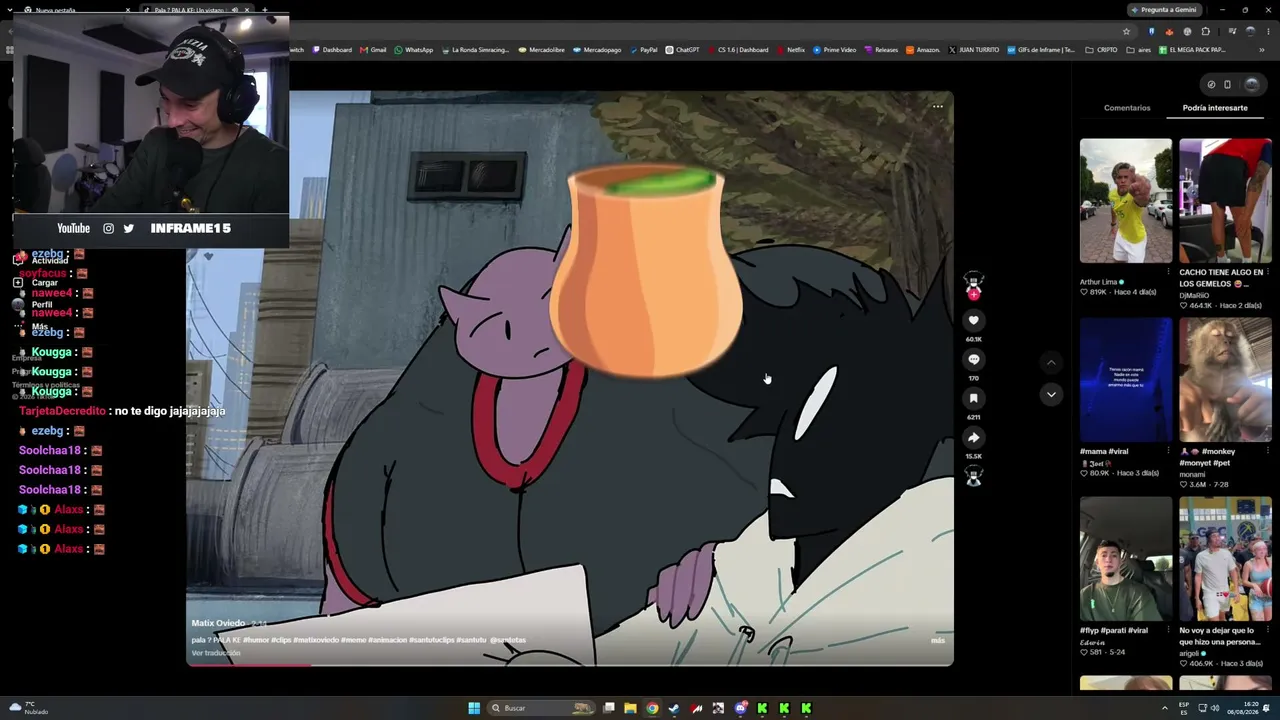Viewport: 1280px width, 720px height.
Task: Open the La Ronda Simracing bookmark
Action: tap(475, 50)
